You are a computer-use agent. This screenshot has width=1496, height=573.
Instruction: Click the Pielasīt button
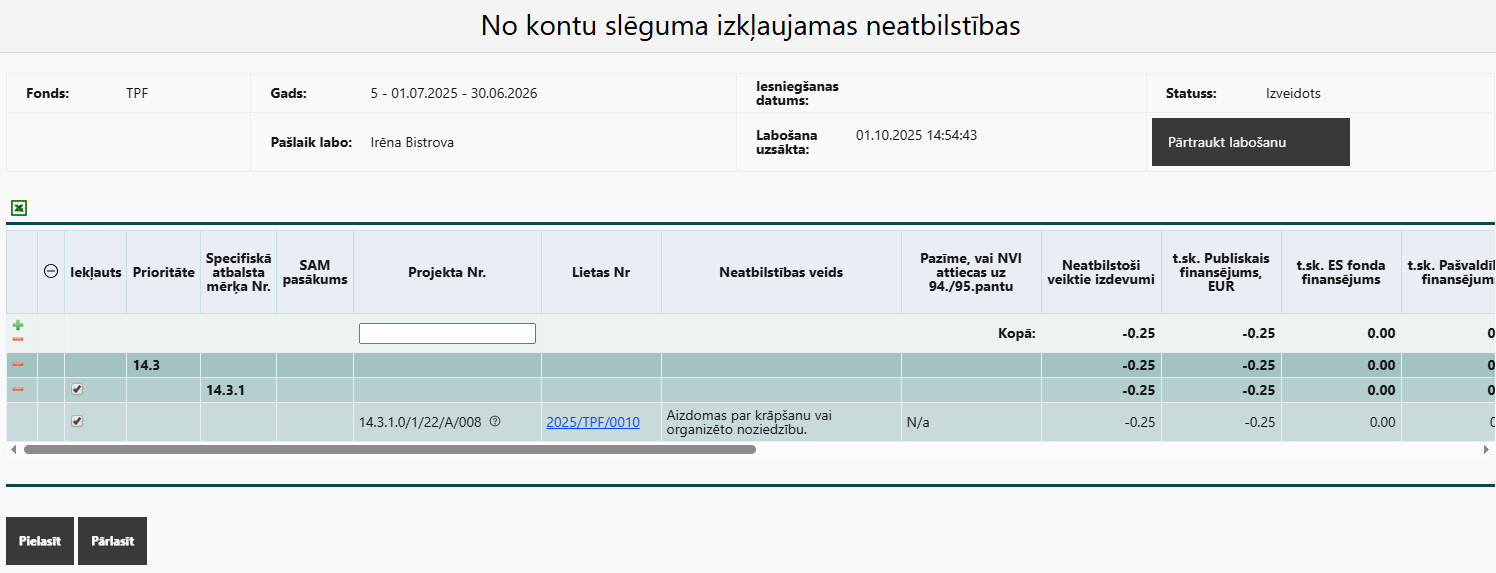[40, 541]
